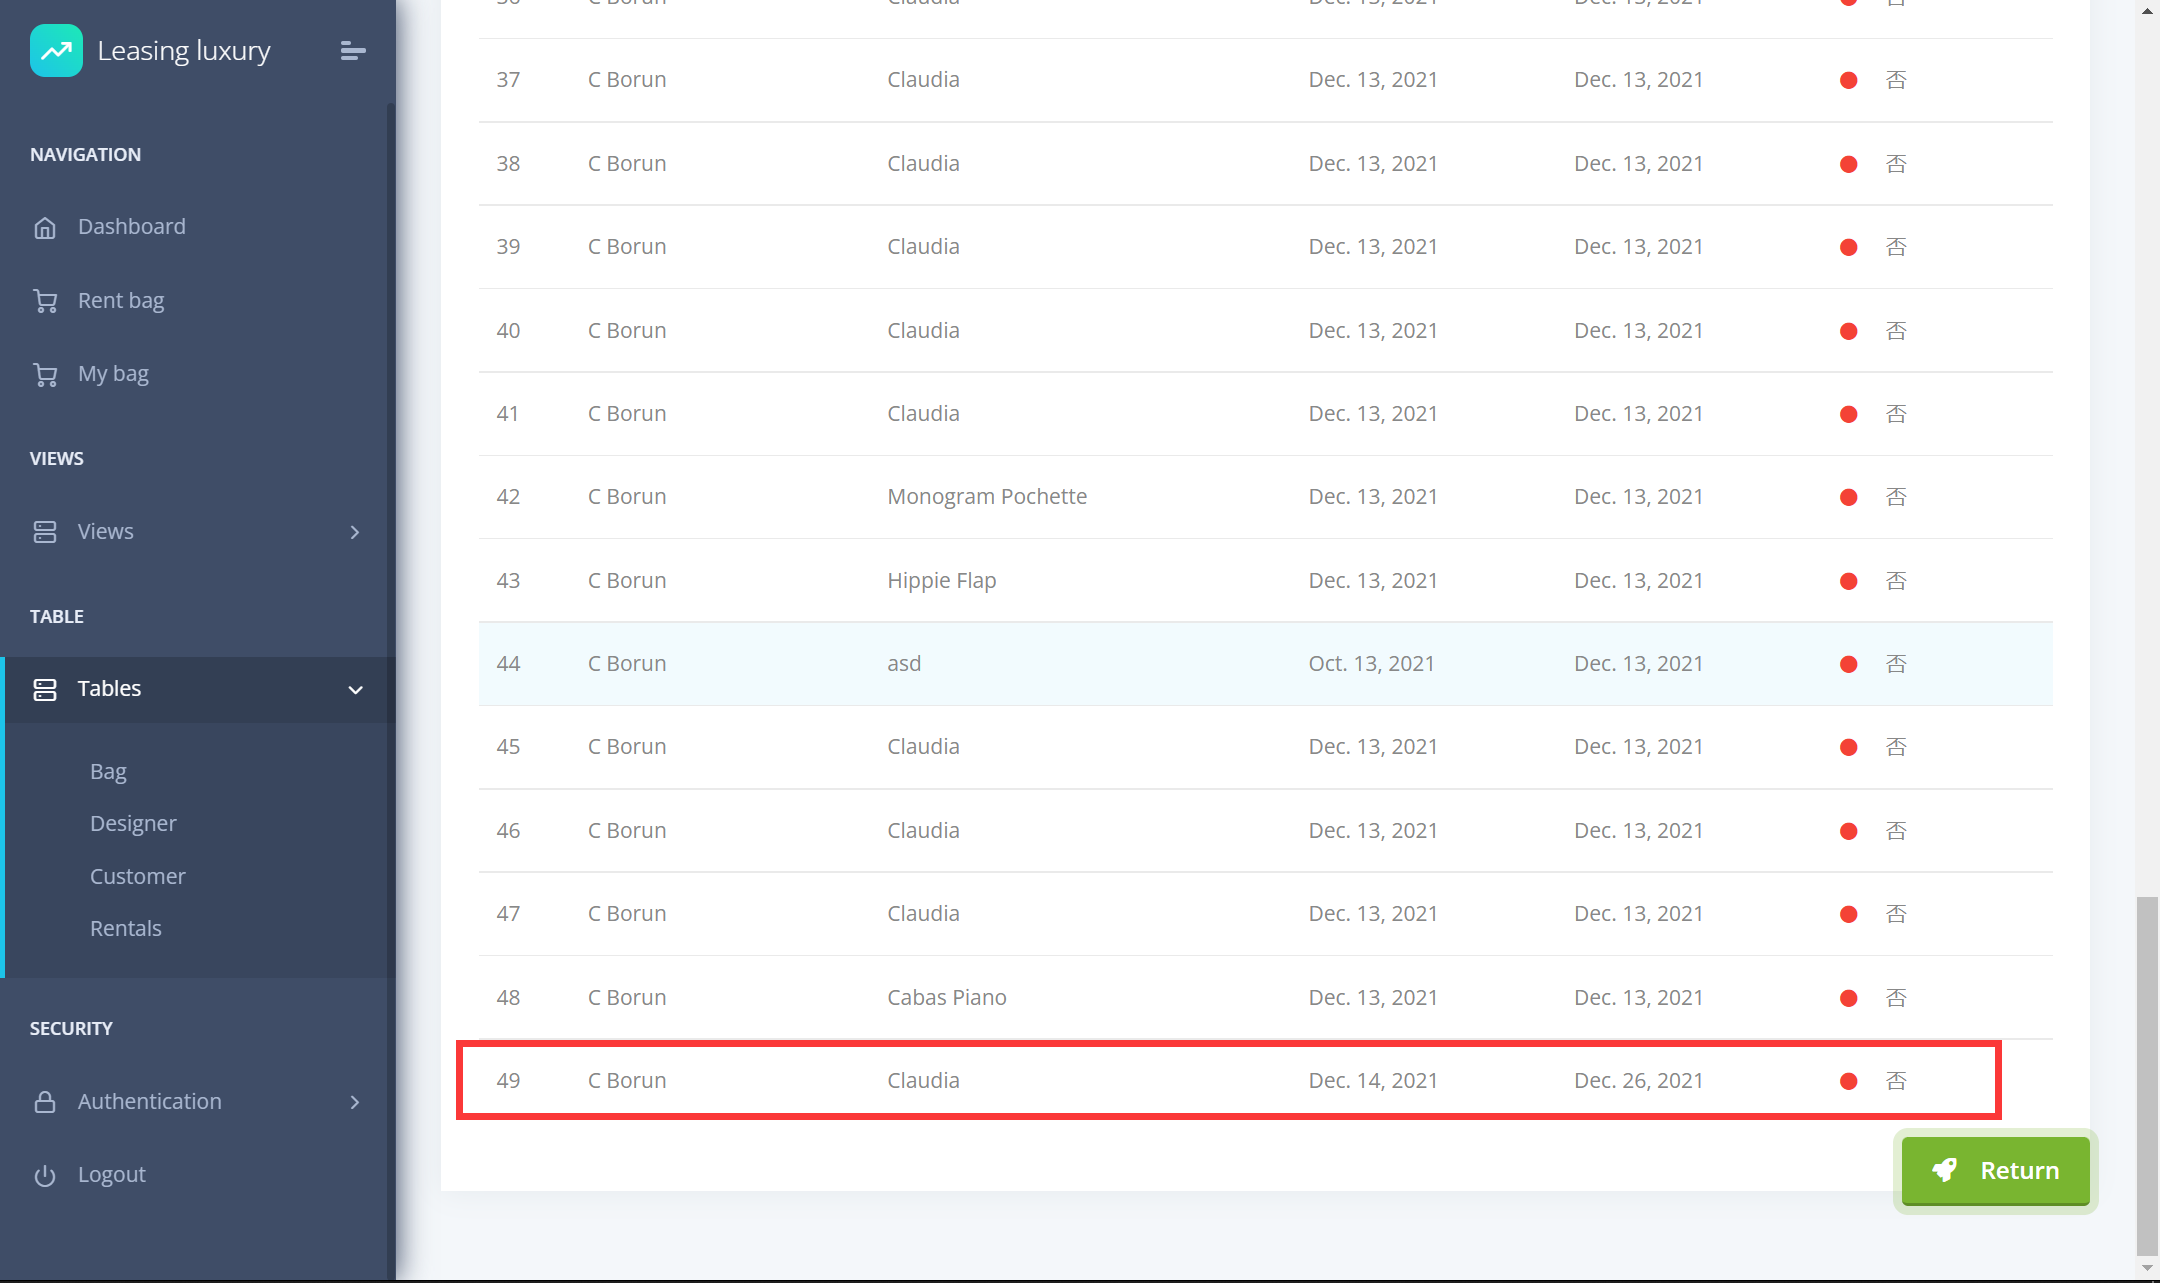Click the Authentication lock icon
2160x1283 pixels.
[x=45, y=1102]
